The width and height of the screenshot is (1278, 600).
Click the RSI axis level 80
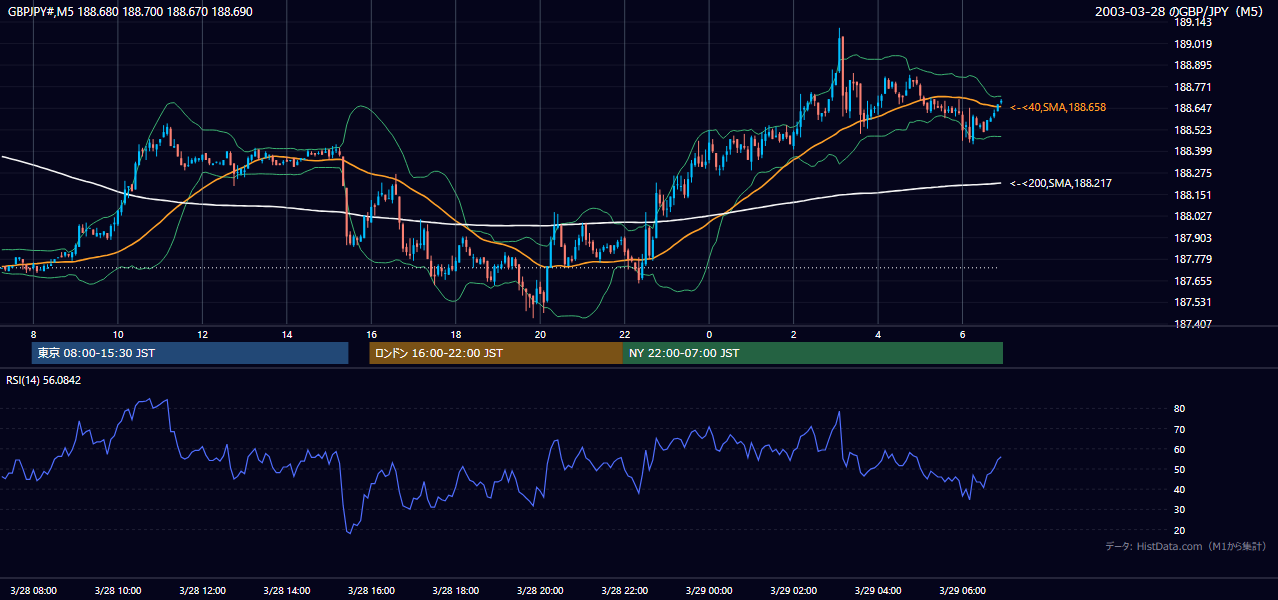pyautogui.click(x=1179, y=409)
